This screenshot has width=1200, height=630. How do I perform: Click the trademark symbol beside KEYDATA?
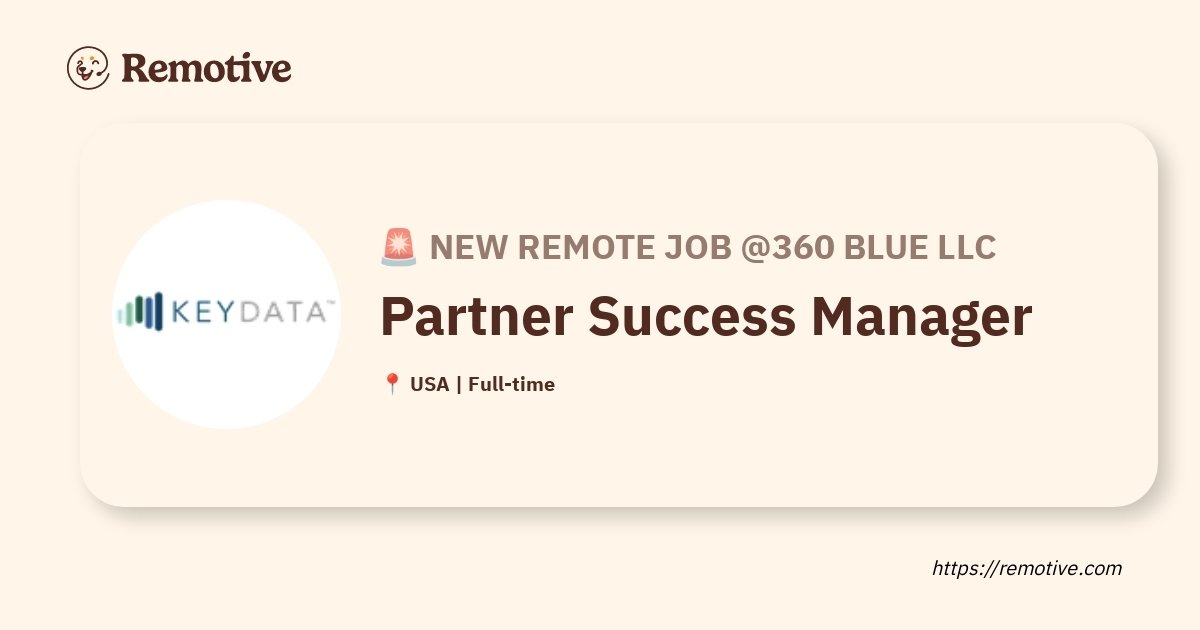point(331,303)
